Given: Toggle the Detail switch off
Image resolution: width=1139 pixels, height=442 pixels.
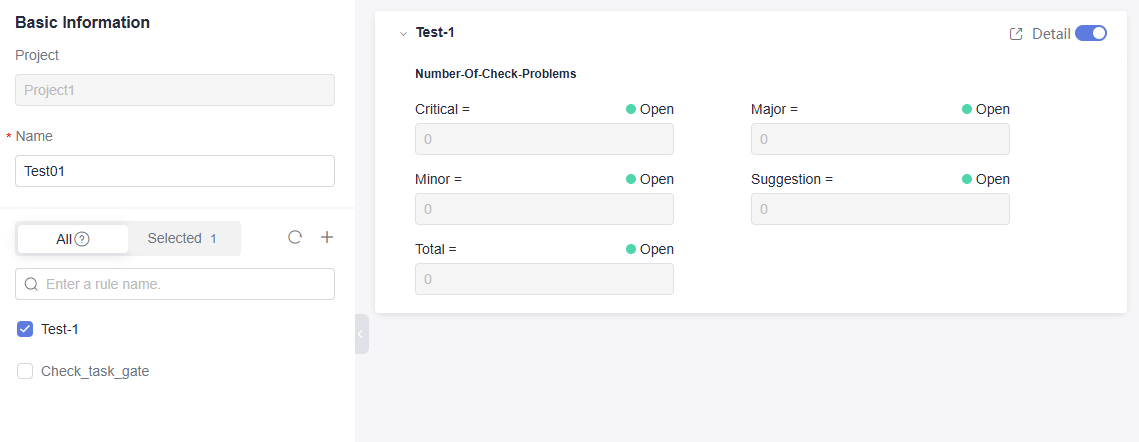Looking at the screenshot, I should pyautogui.click(x=1091, y=33).
